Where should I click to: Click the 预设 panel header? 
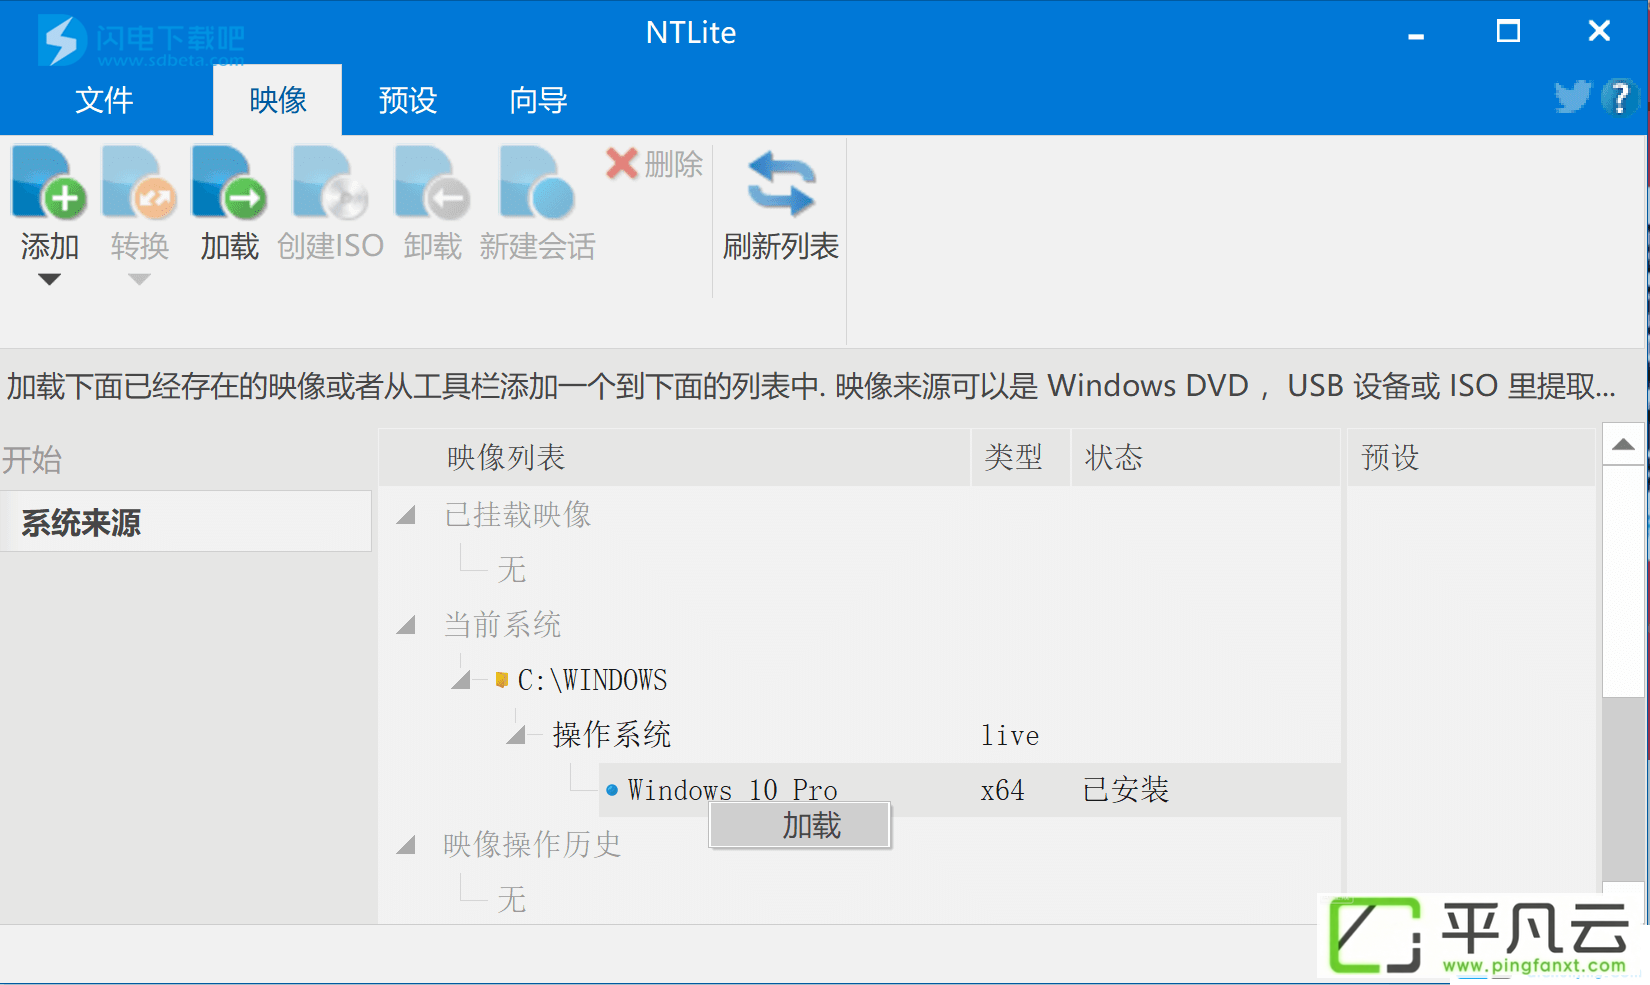(1470, 458)
